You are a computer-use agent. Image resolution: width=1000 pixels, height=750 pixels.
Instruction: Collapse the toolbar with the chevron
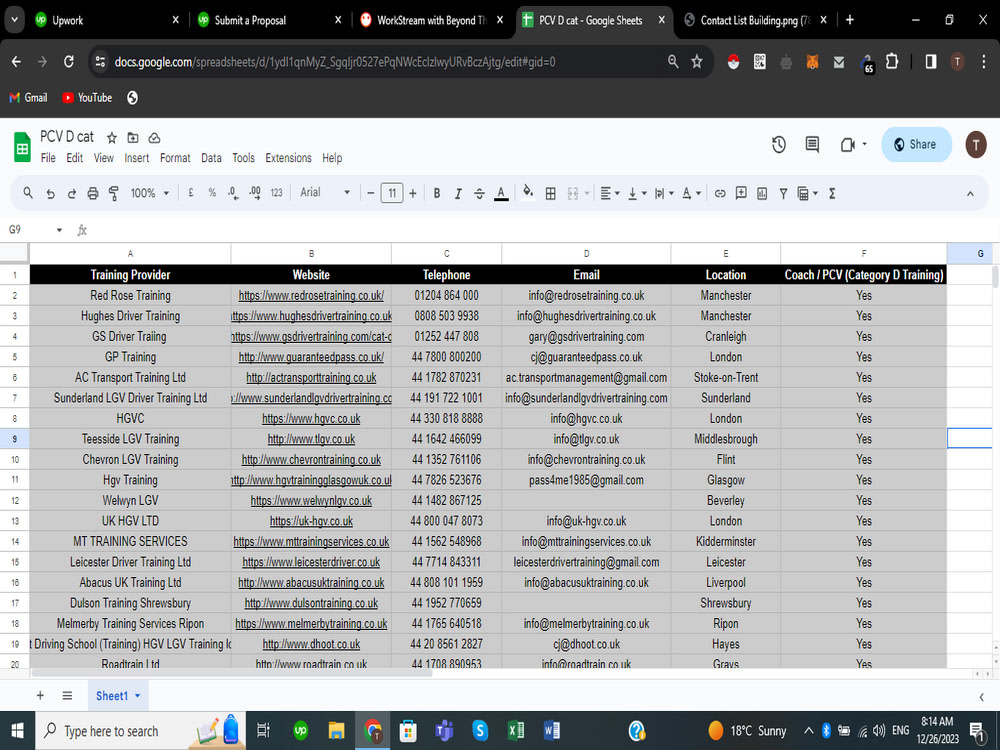(970, 193)
